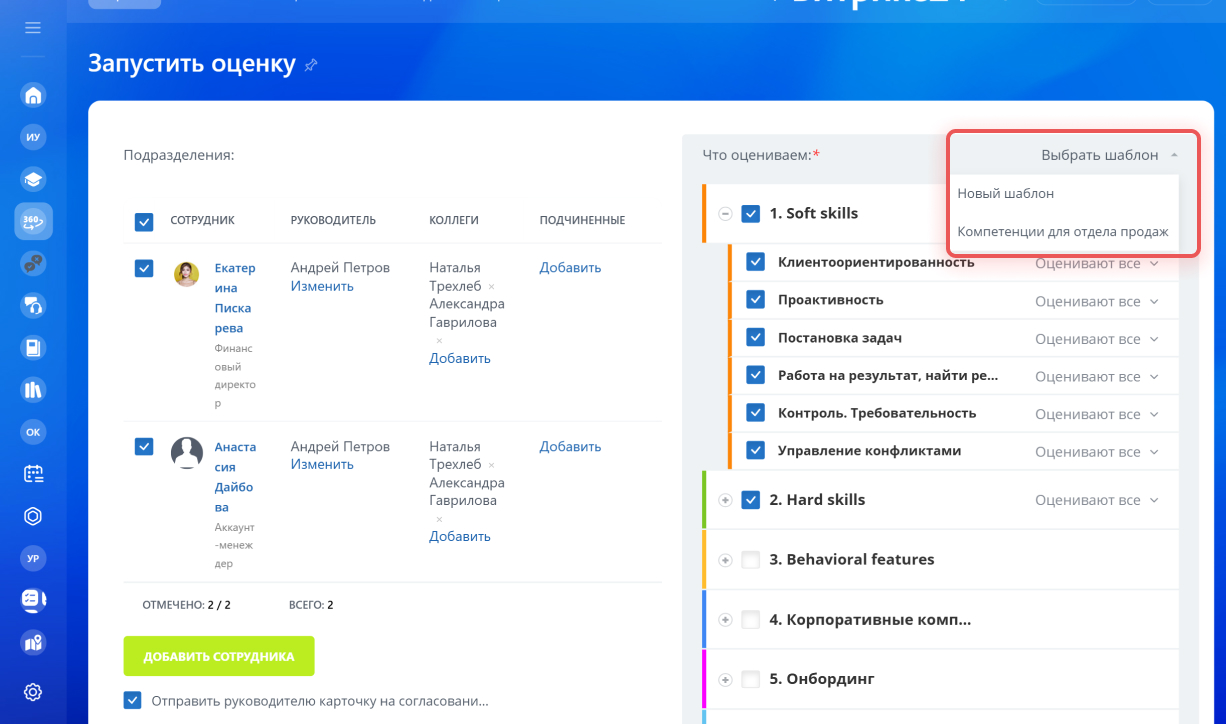Remove colleague Наталья Трехлеб from Екатерина's row
This screenshot has width=1226, height=724.
coord(491,286)
